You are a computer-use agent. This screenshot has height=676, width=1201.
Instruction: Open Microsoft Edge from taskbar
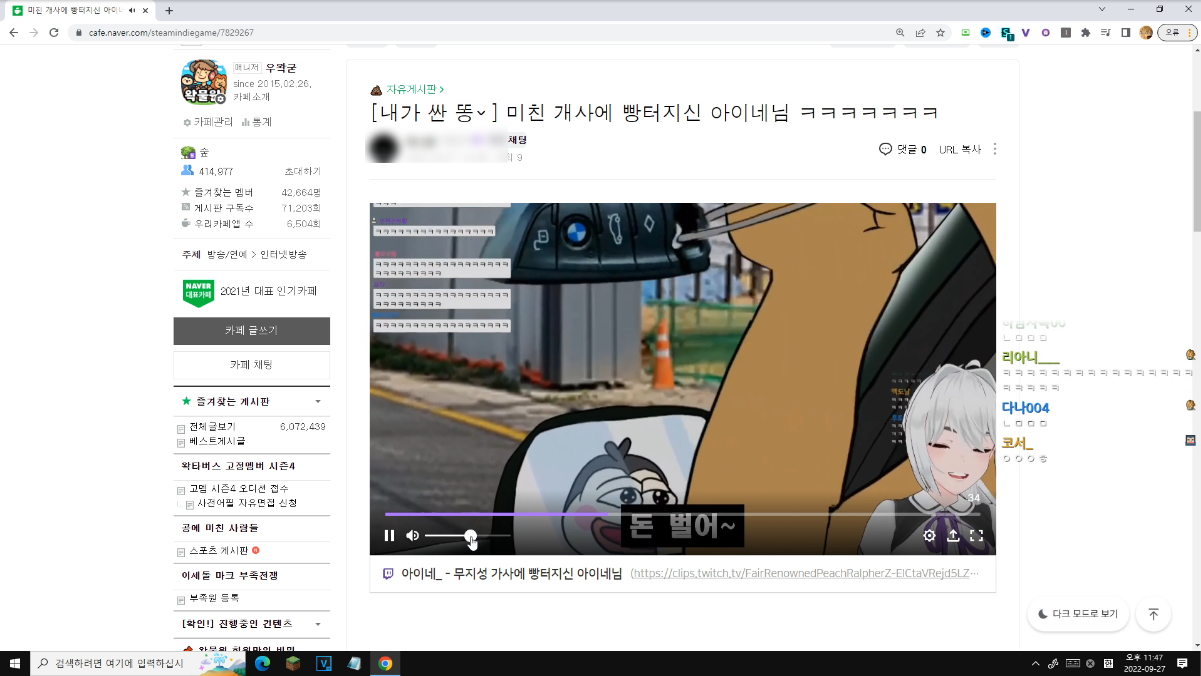[x=263, y=663]
